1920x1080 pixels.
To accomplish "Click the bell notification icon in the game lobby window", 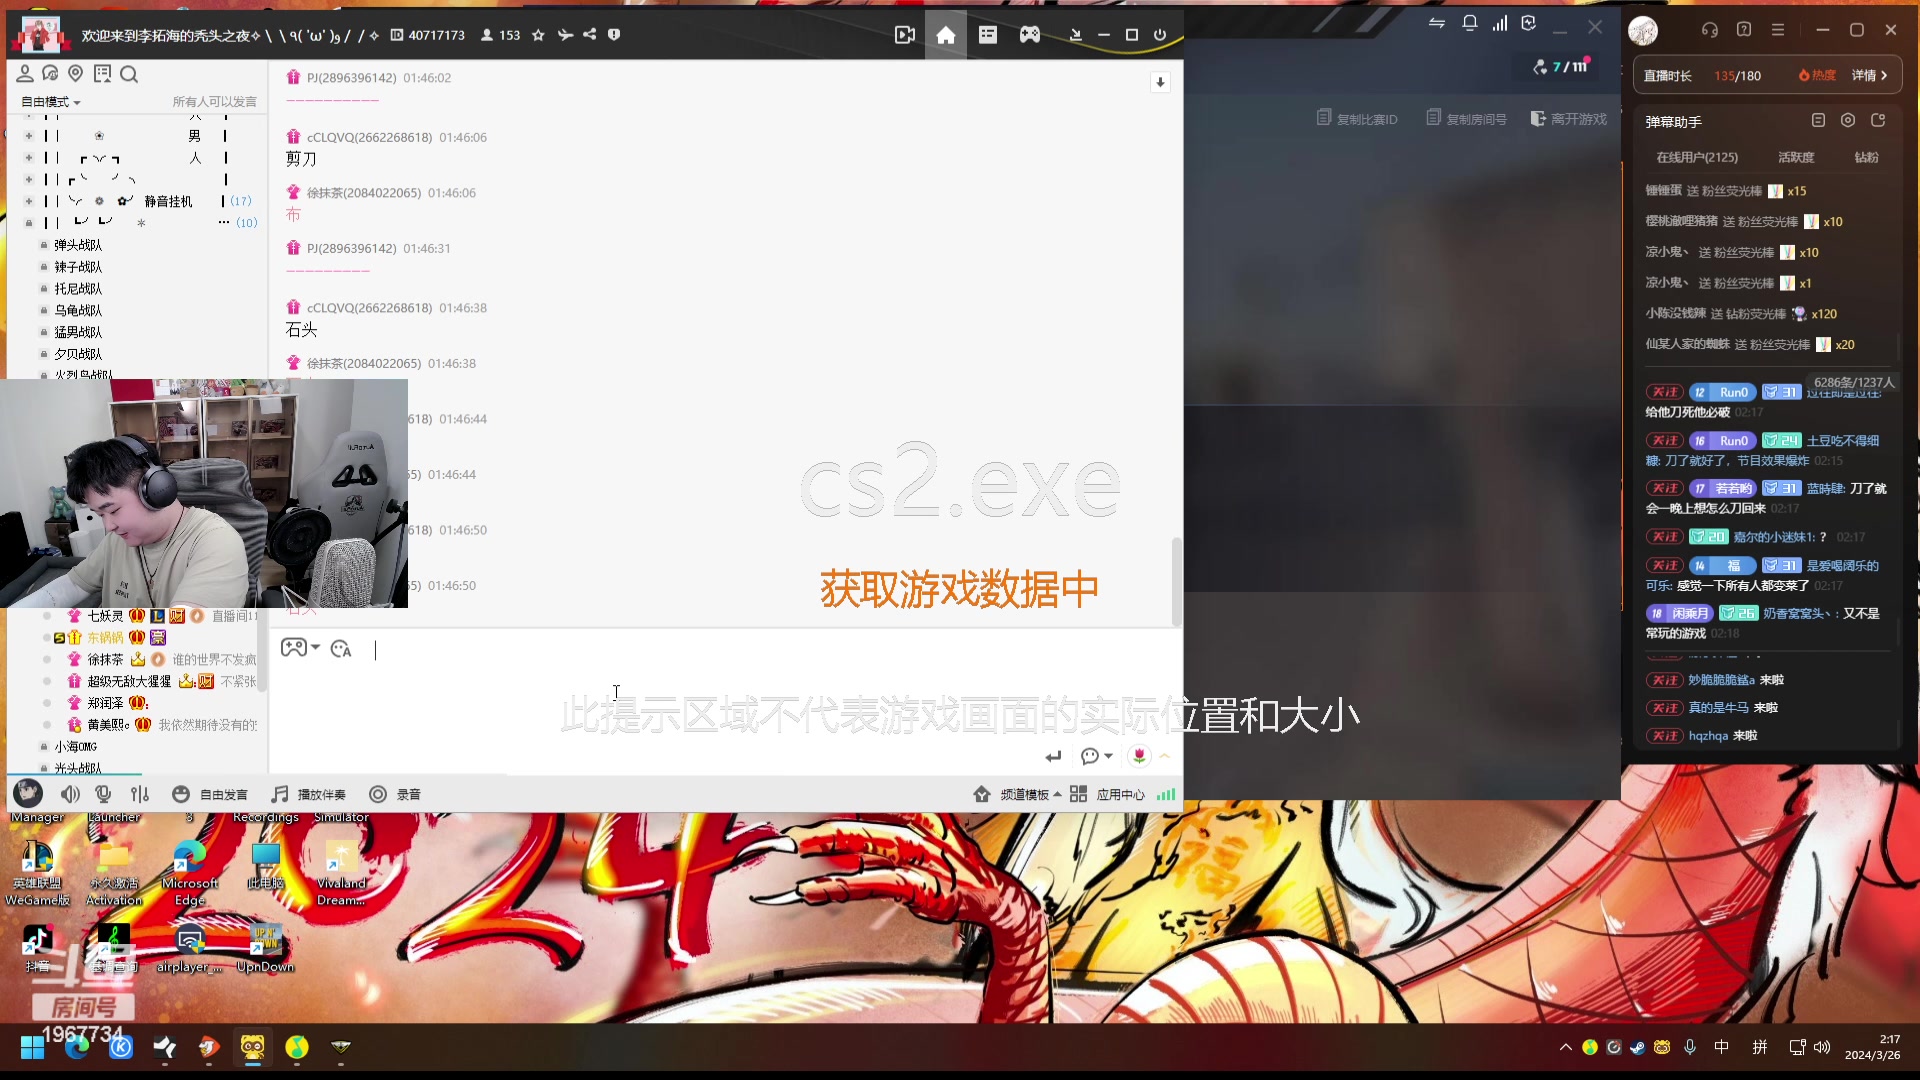I will pos(1469,23).
